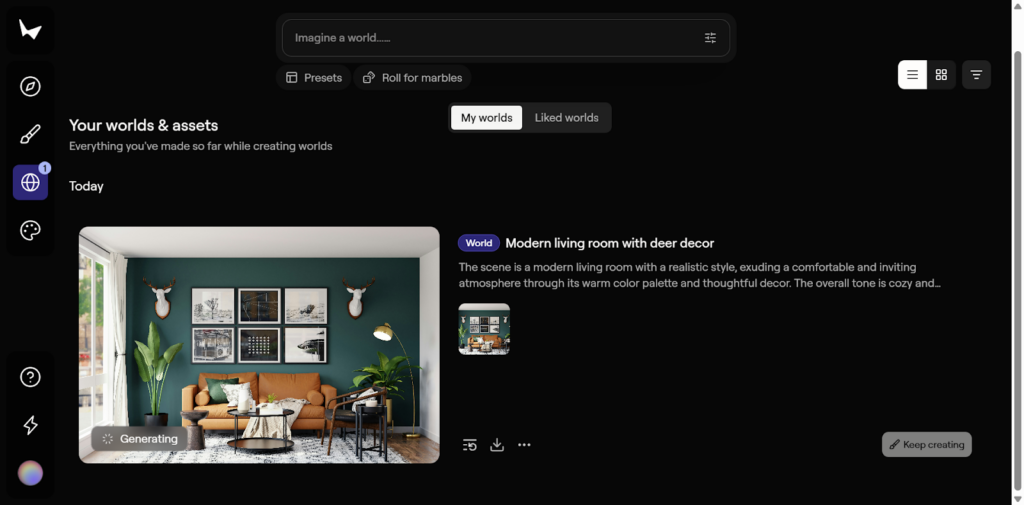Image resolution: width=1024 pixels, height=505 pixels.
Task: Open the help question mark icon
Action: (x=30, y=377)
